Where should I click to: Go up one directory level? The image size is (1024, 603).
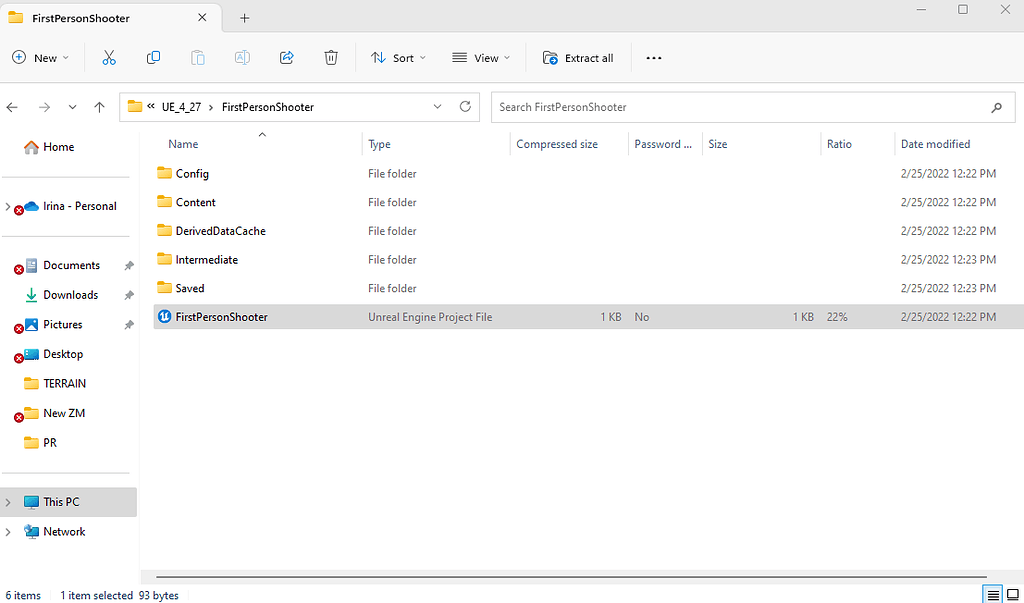(99, 107)
